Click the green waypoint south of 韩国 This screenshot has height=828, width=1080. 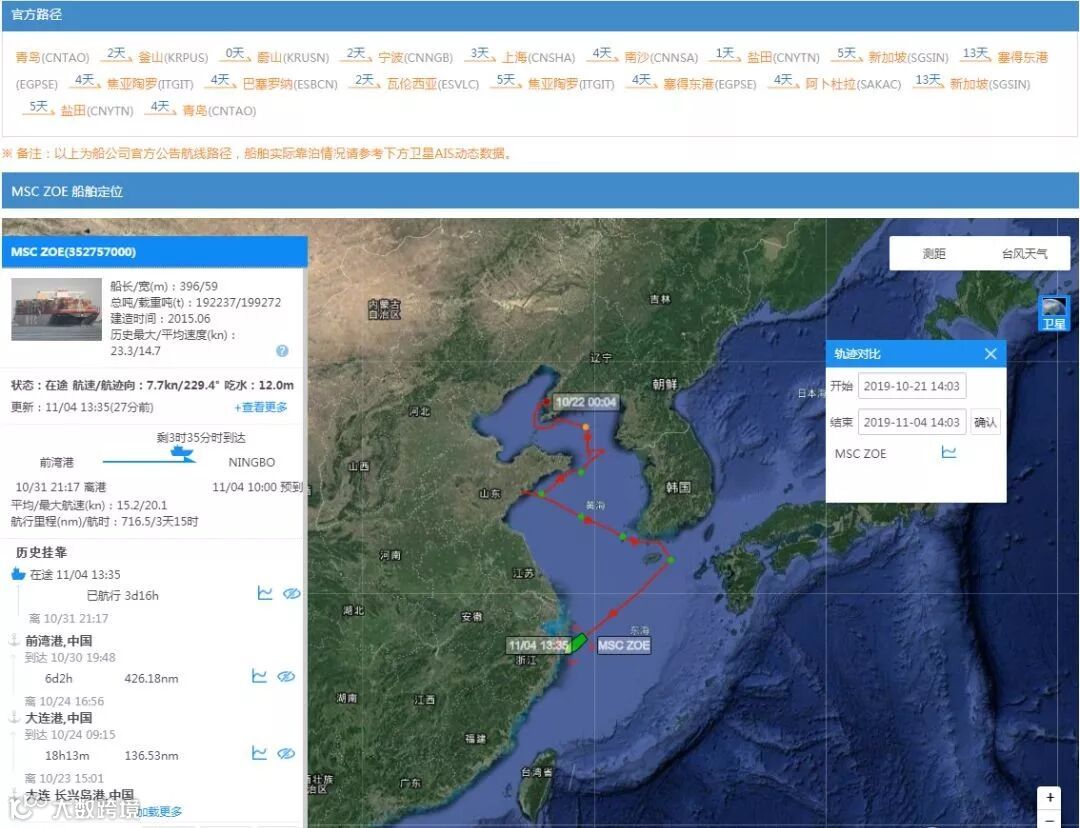point(670,560)
